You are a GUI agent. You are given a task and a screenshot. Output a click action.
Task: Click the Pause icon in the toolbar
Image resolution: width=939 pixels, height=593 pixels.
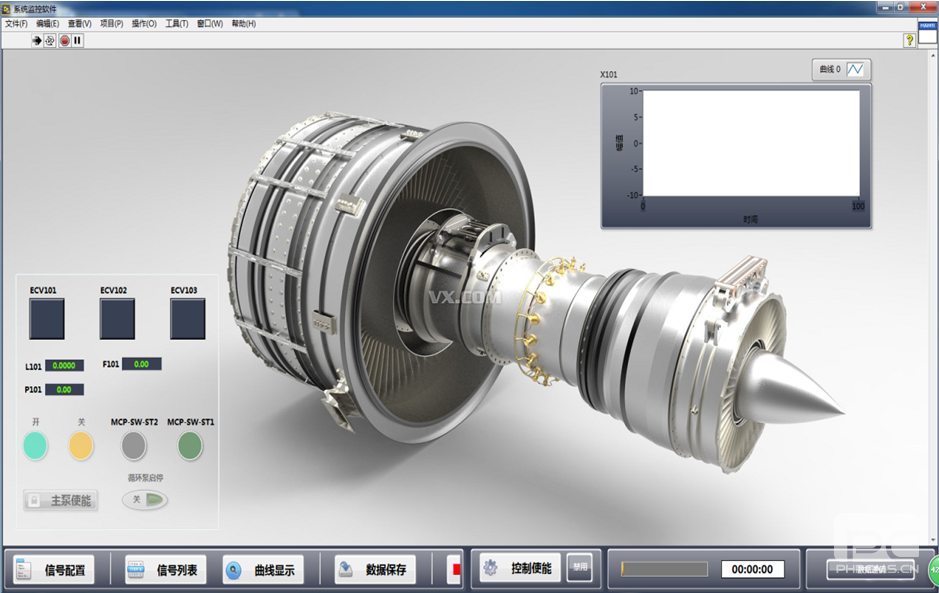click(x=77, y=41)
